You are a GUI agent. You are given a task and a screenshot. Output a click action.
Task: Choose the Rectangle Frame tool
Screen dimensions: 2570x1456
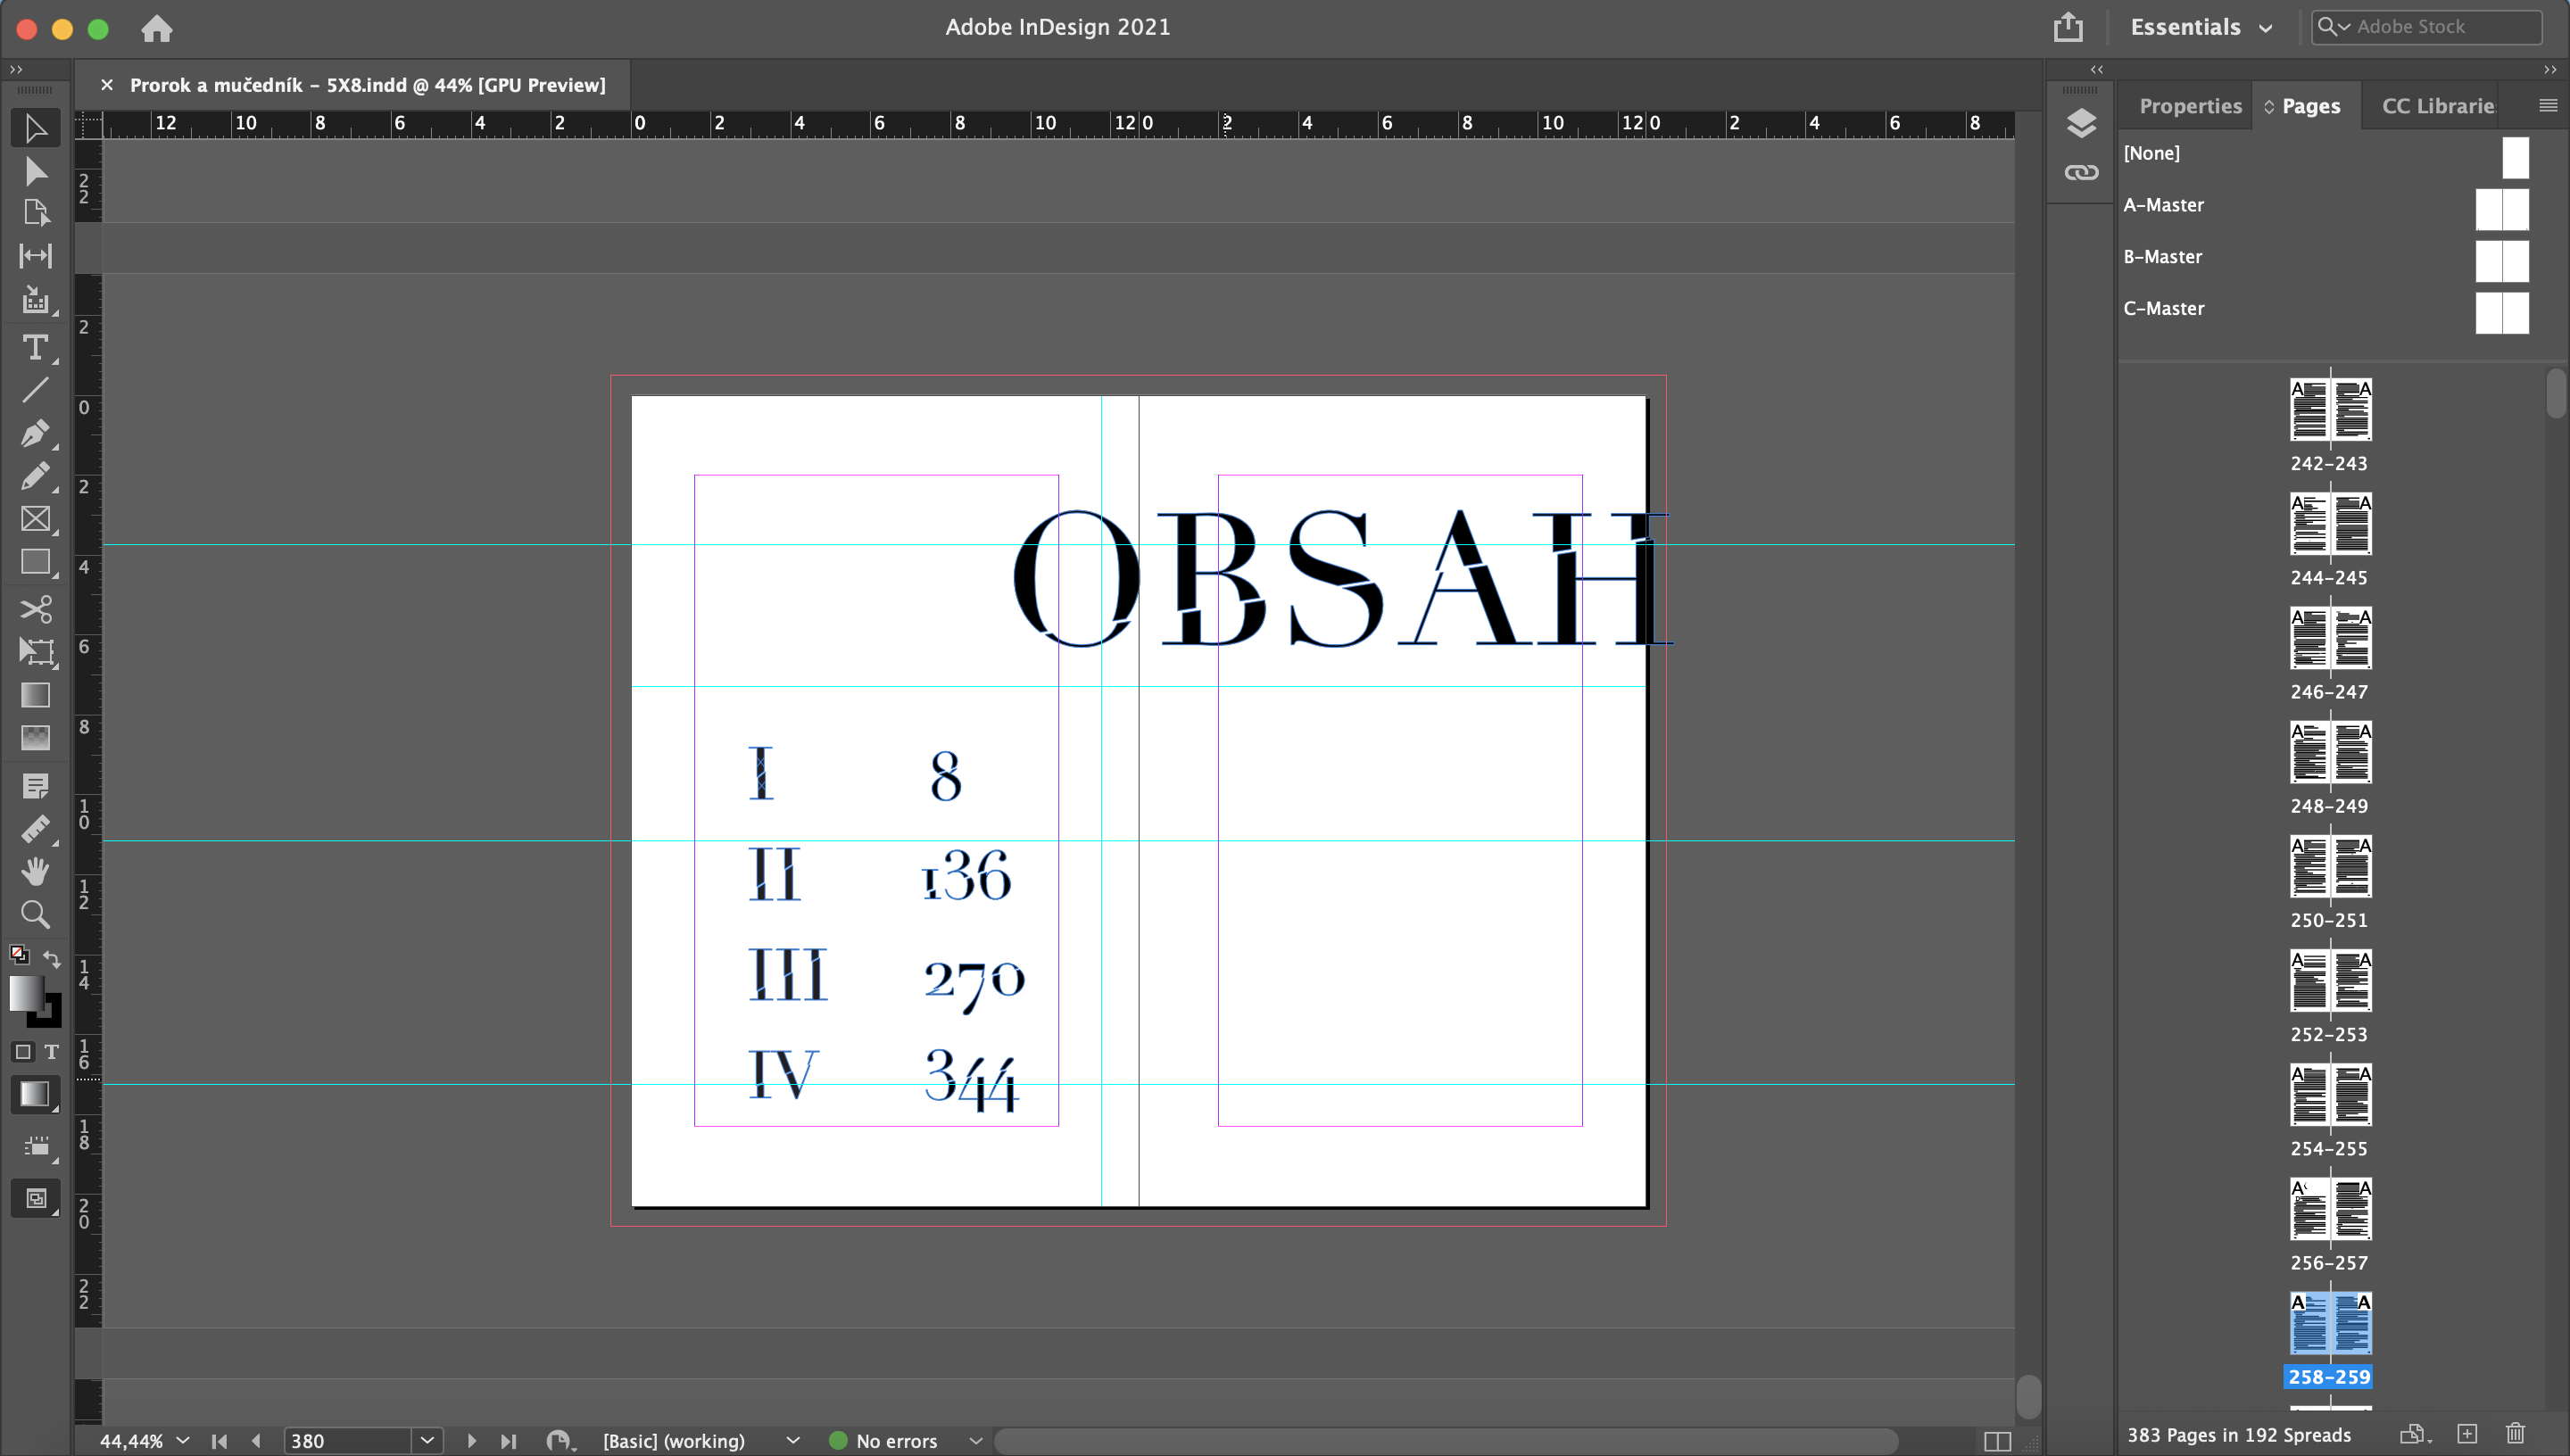tap(35, 519)
